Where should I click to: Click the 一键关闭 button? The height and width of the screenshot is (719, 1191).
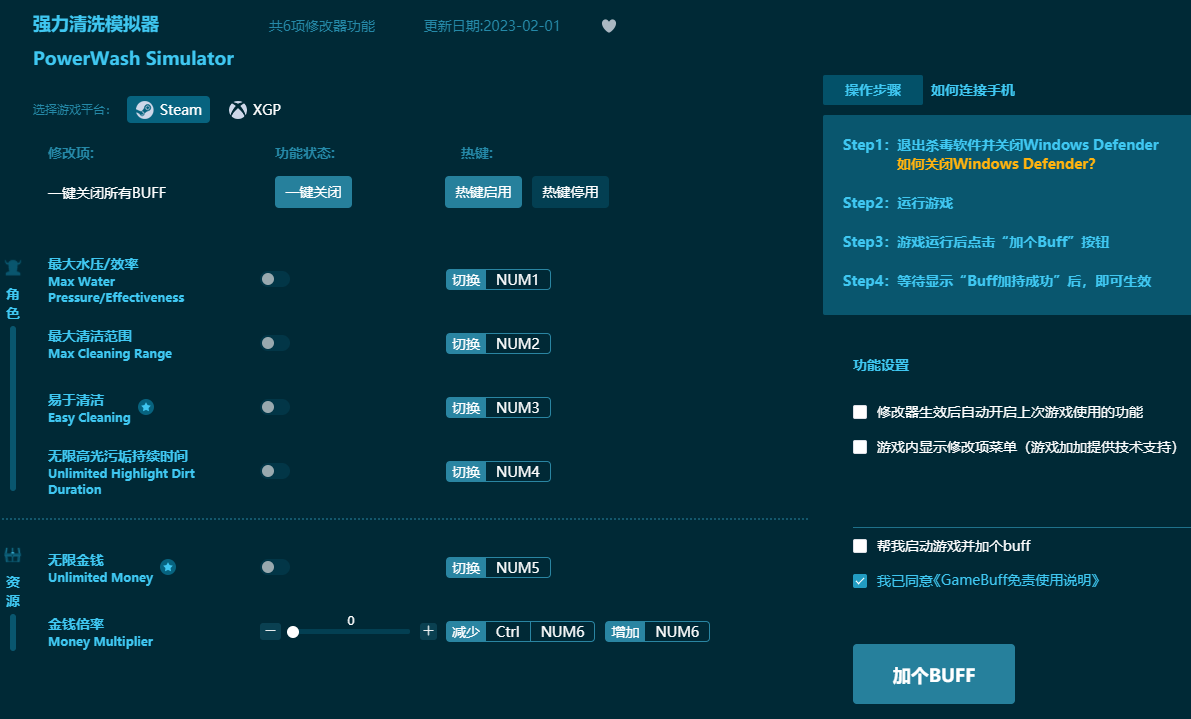tap(313, 192)
